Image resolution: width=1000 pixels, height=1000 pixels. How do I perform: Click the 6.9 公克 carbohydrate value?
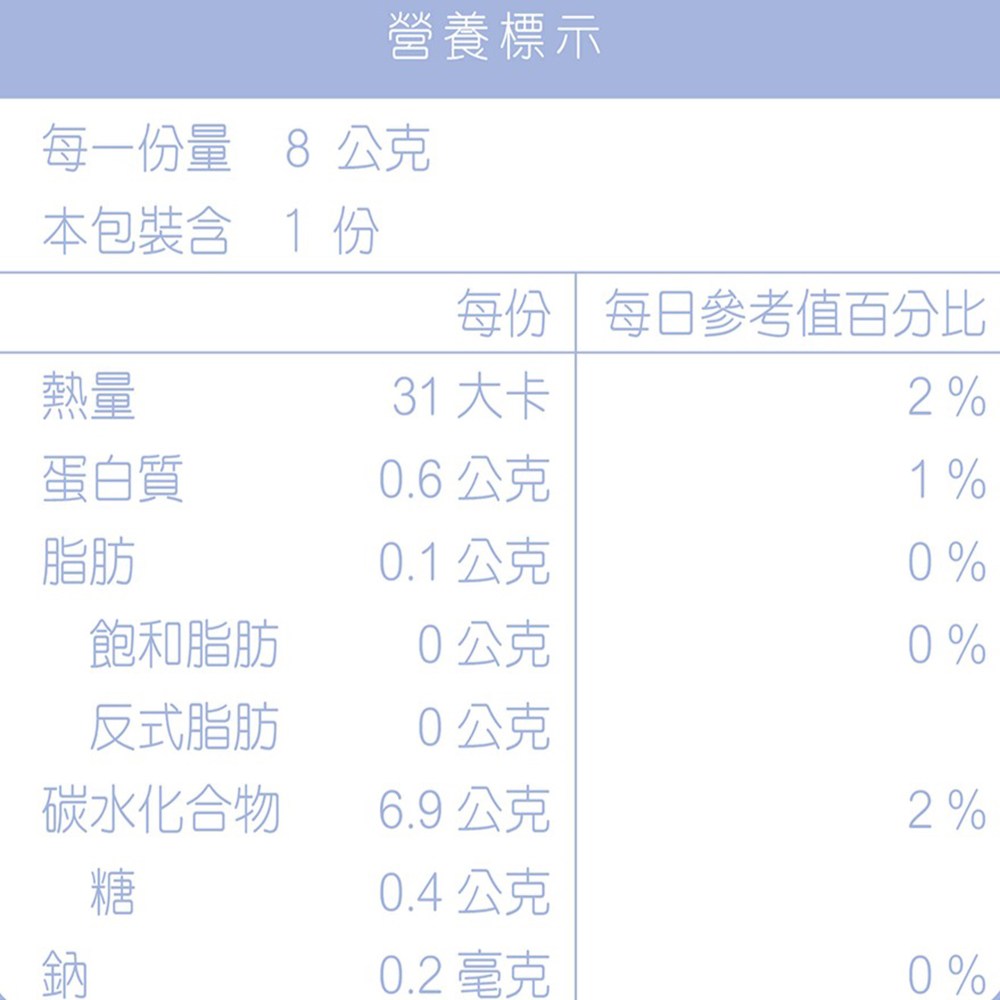coord(464,810)
